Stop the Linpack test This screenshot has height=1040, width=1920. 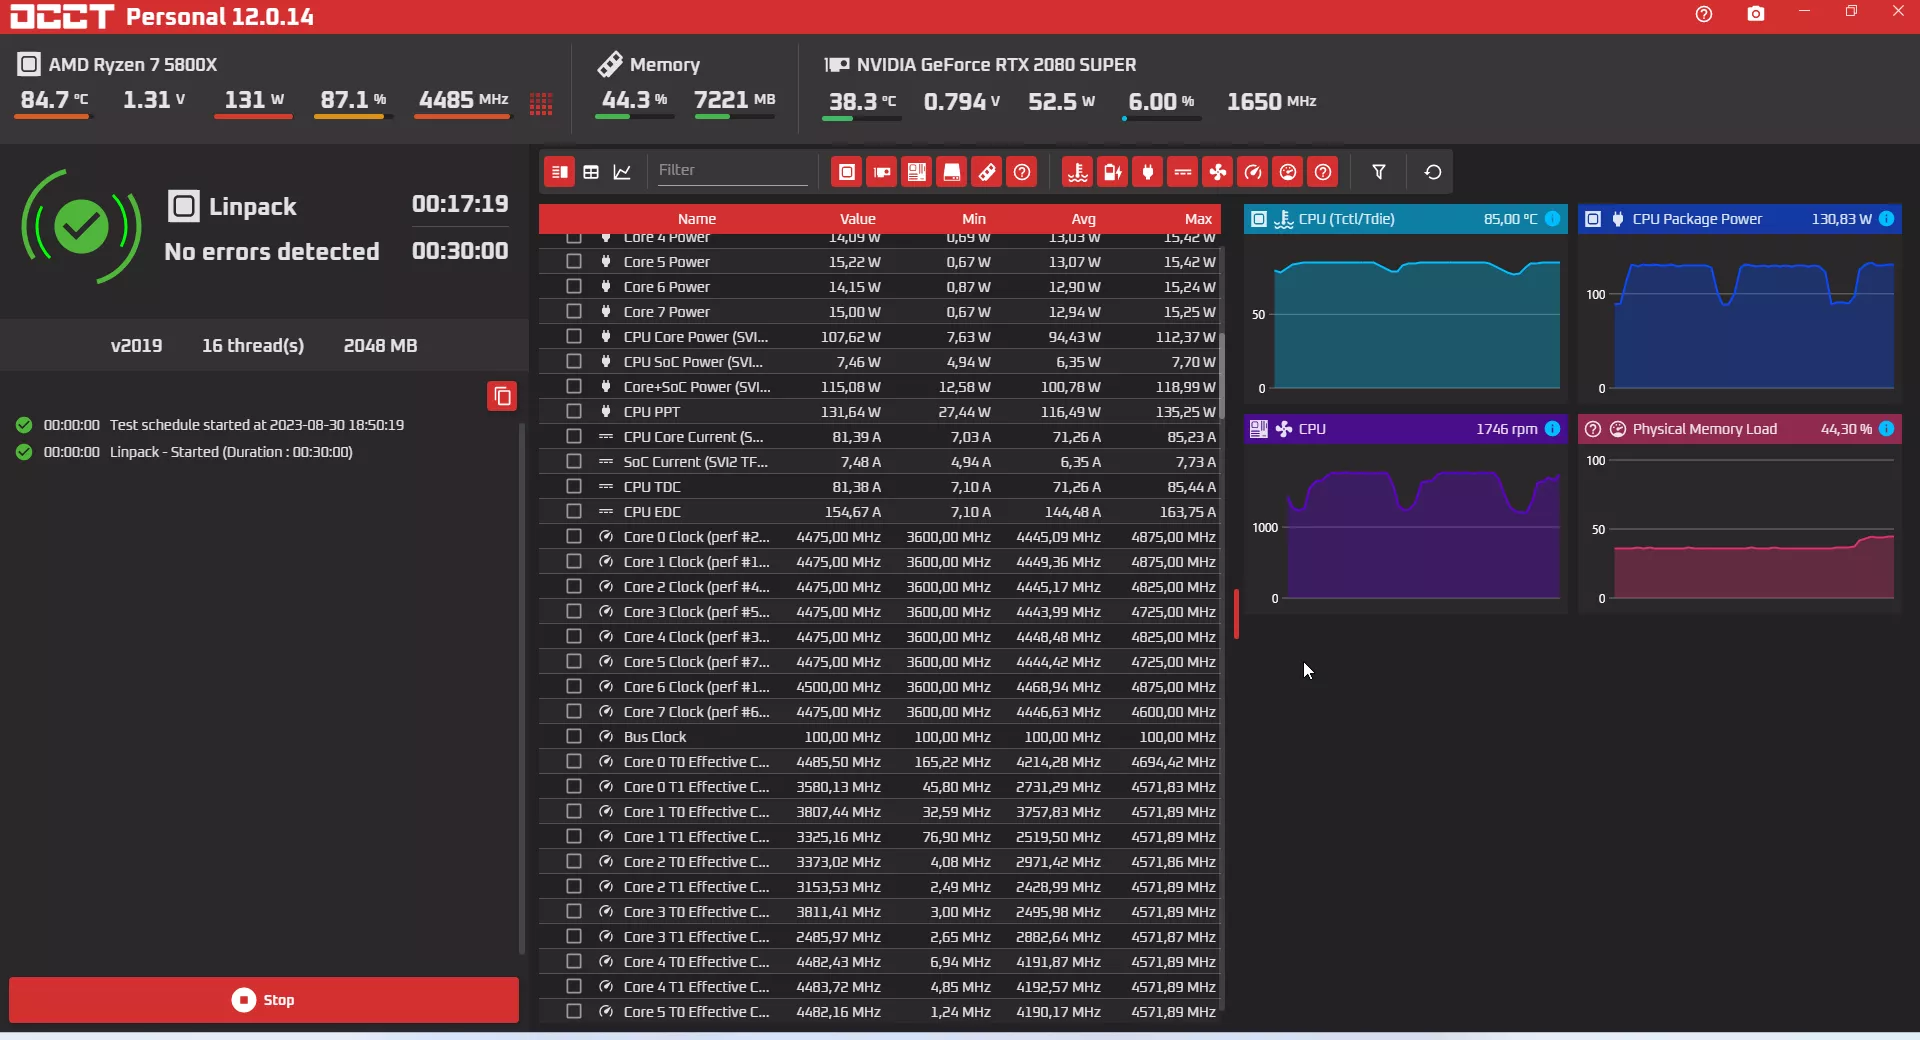[264, 1000]
